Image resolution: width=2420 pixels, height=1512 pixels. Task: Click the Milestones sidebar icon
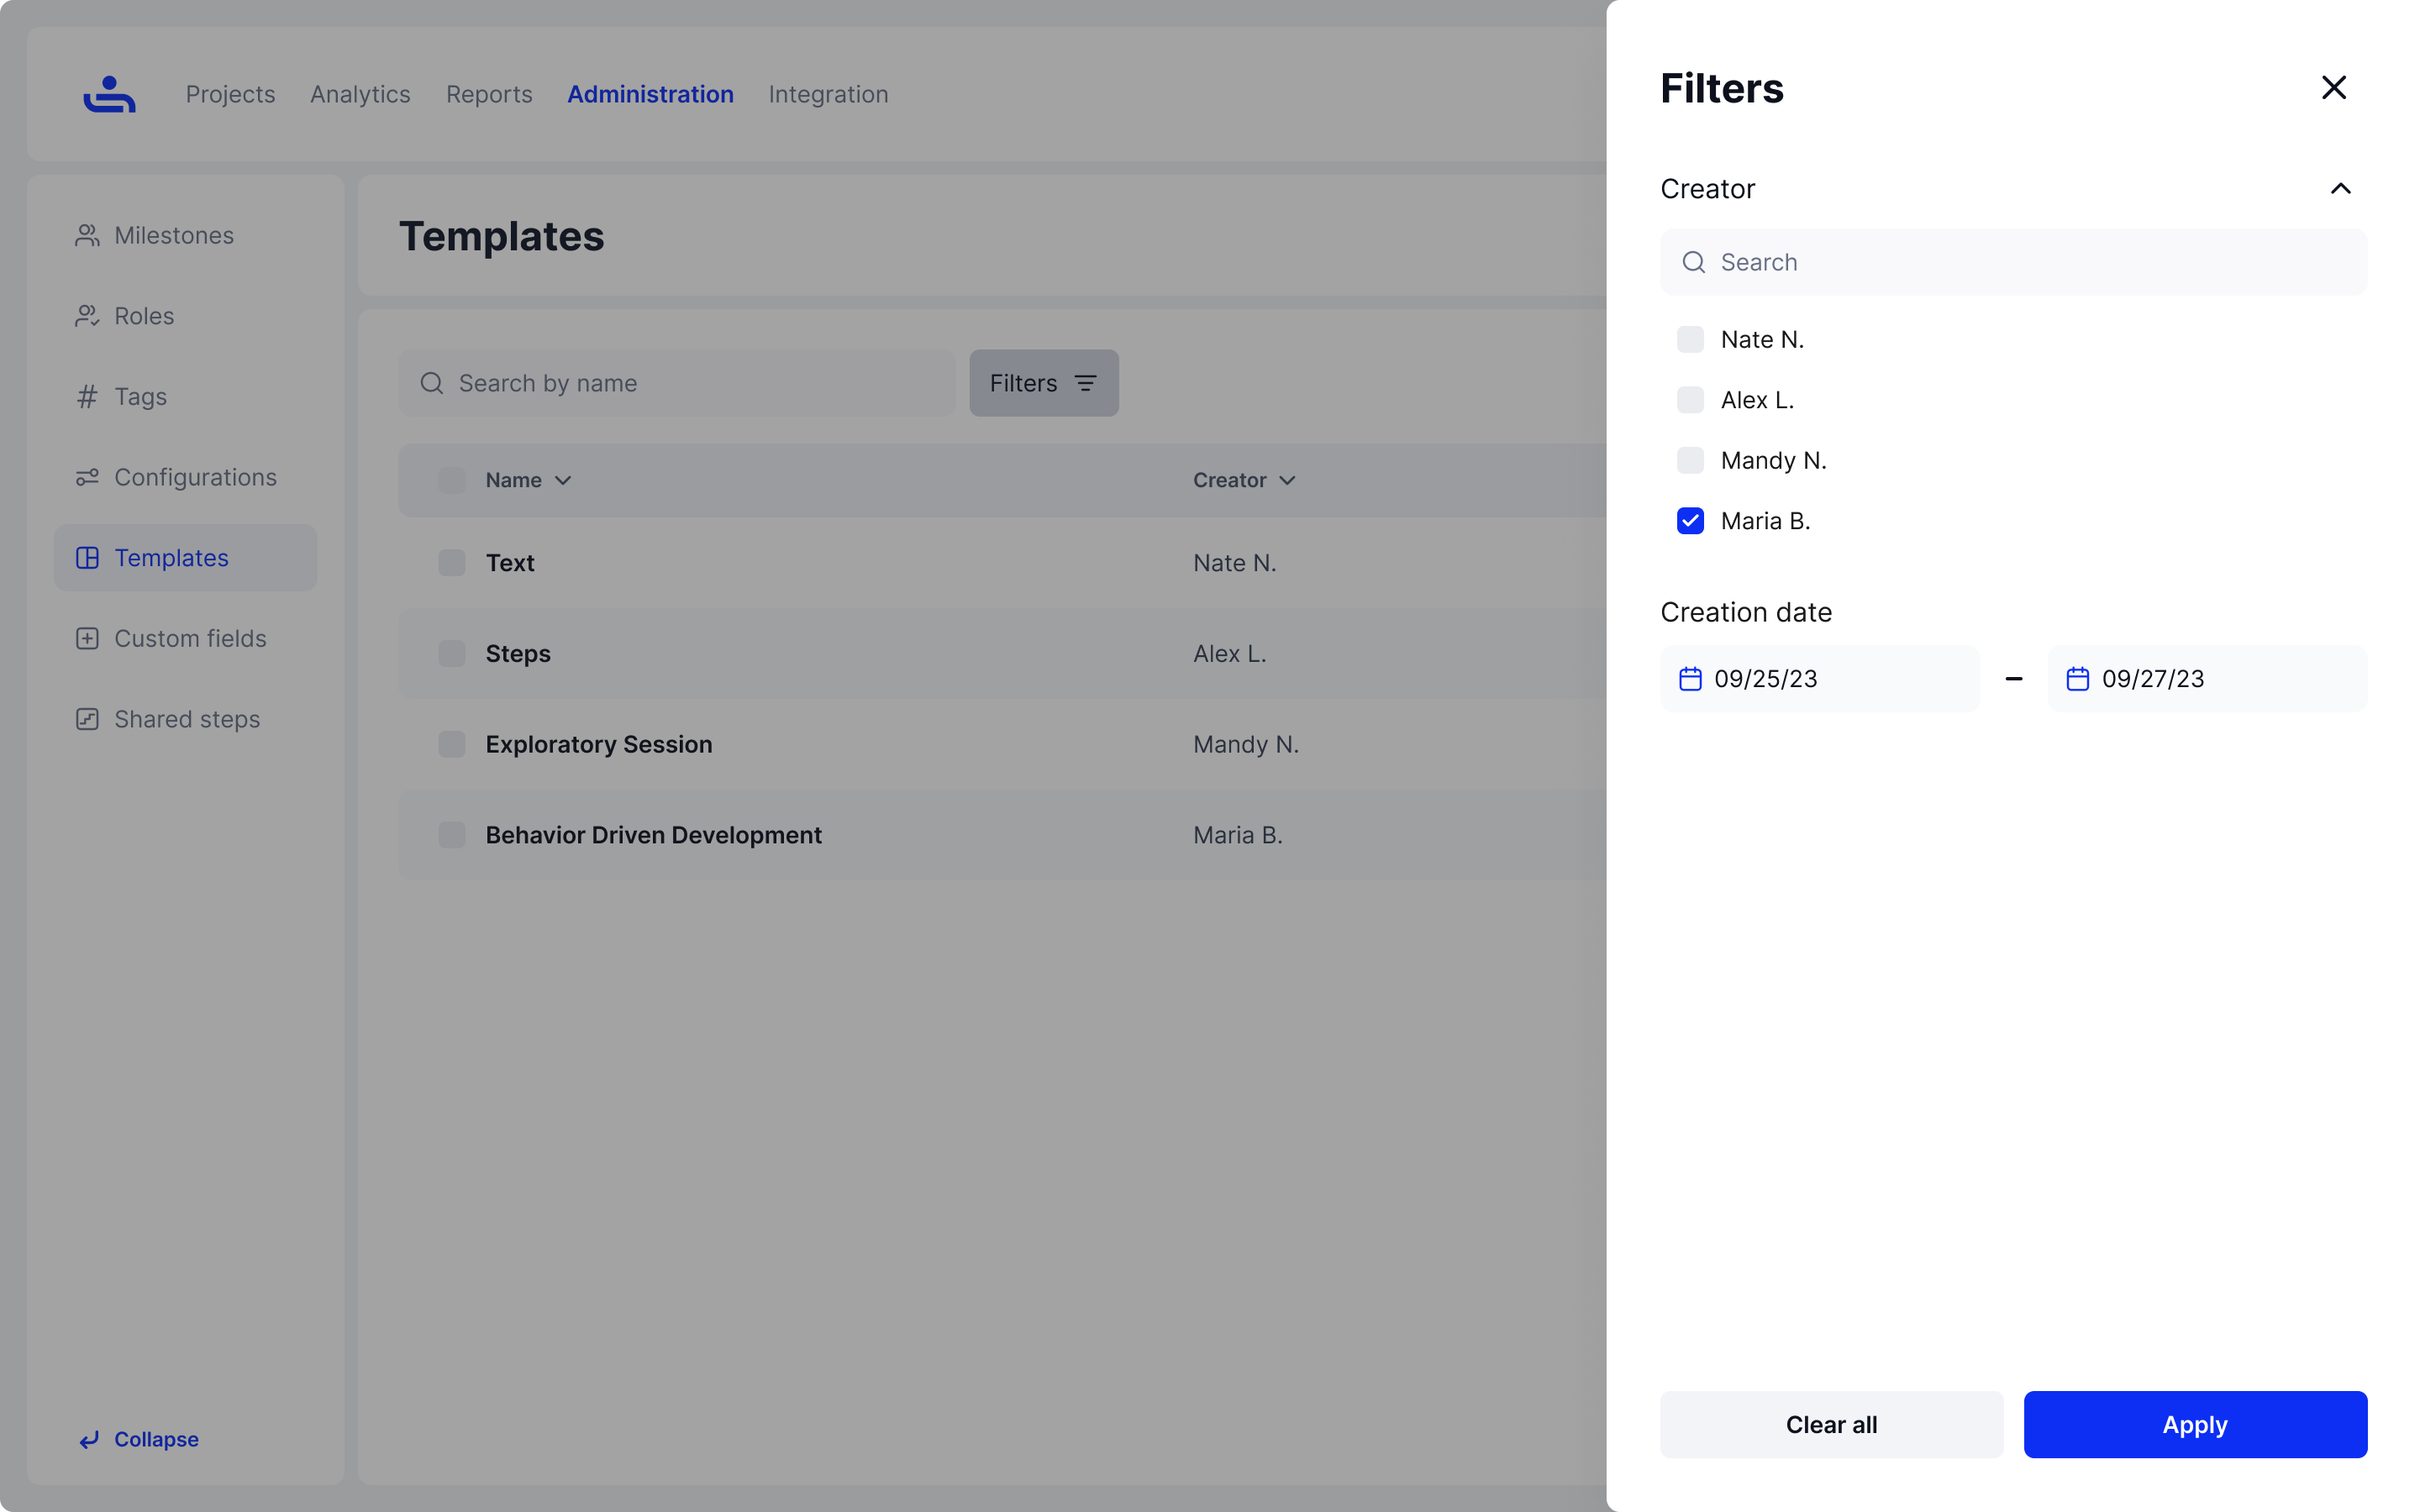87,235
